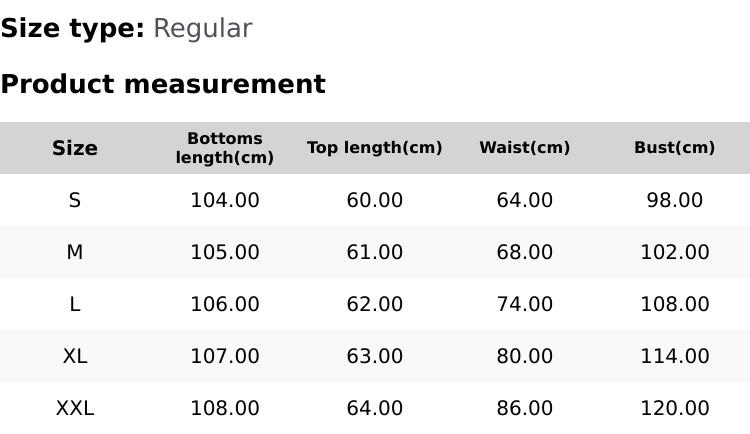Select the 98.00 bust value

point(675,200)
